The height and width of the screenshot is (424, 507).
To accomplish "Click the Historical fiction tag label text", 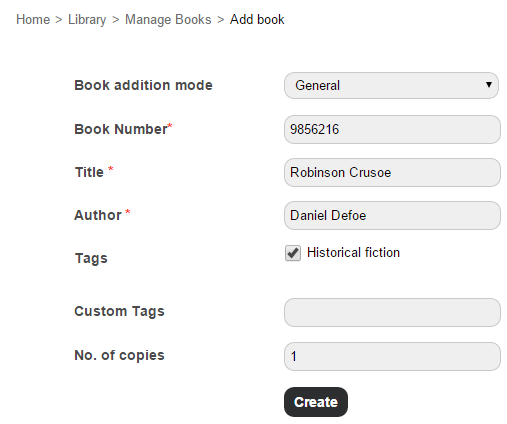I will point(353,252).
